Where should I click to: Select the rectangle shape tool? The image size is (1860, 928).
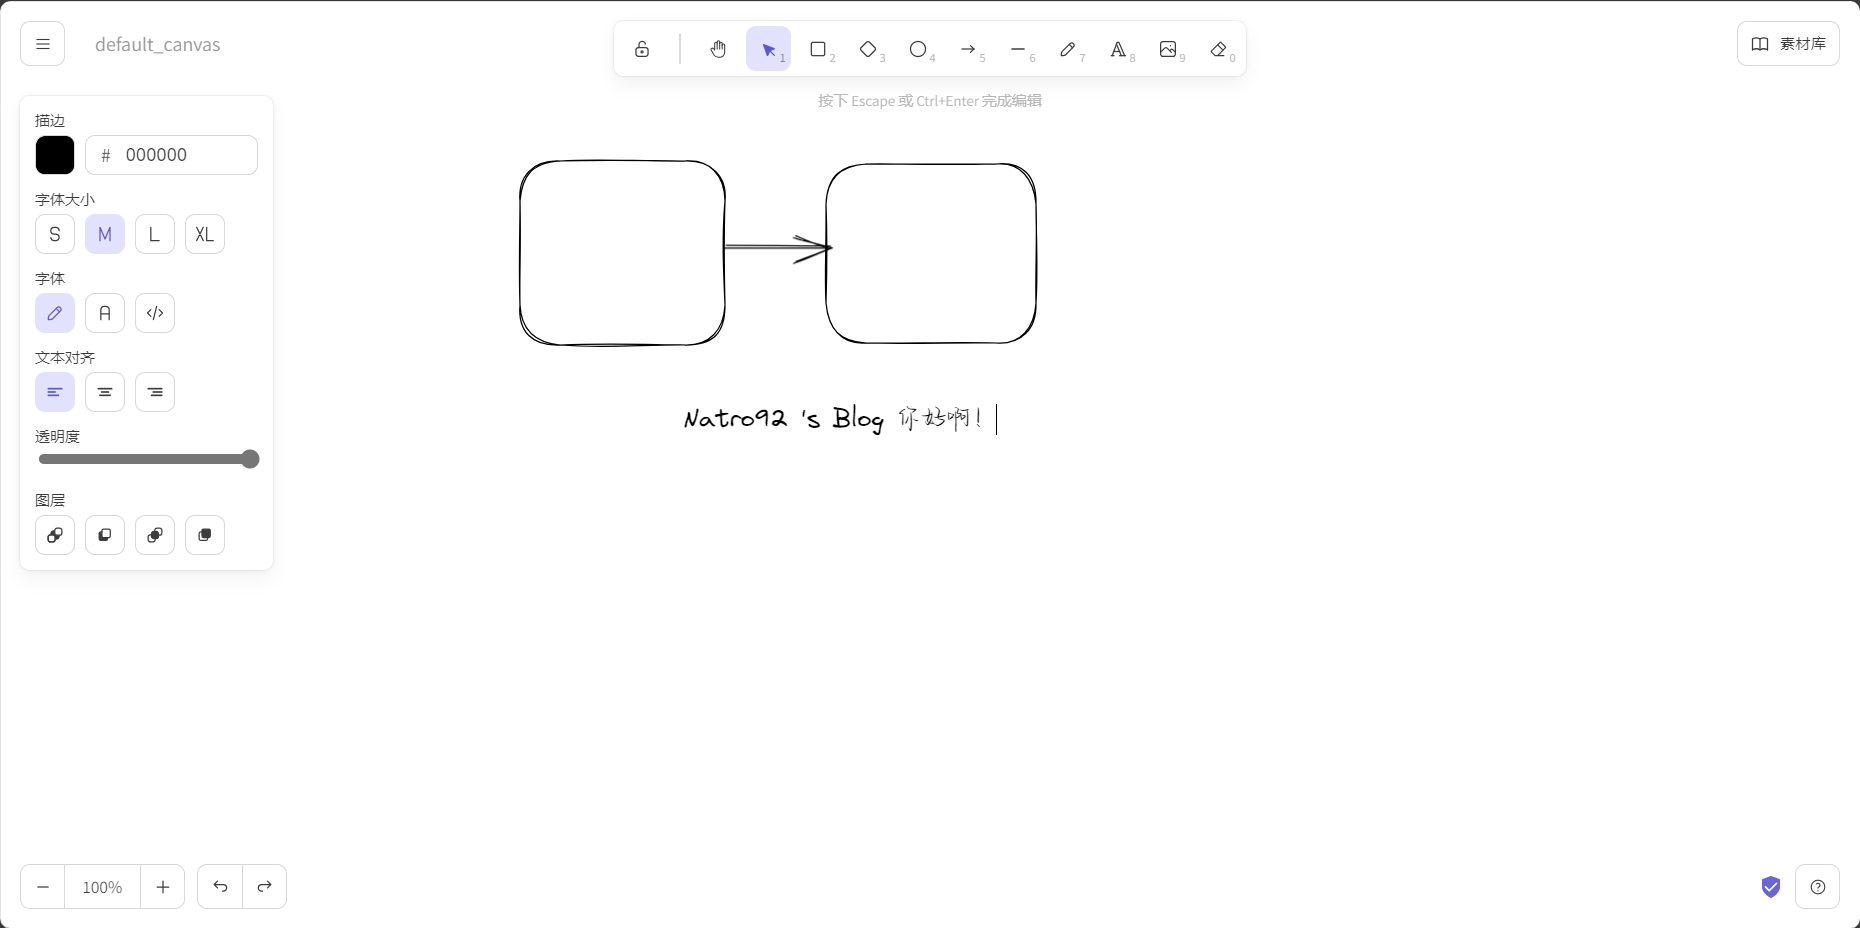click(x=818, y=49)
